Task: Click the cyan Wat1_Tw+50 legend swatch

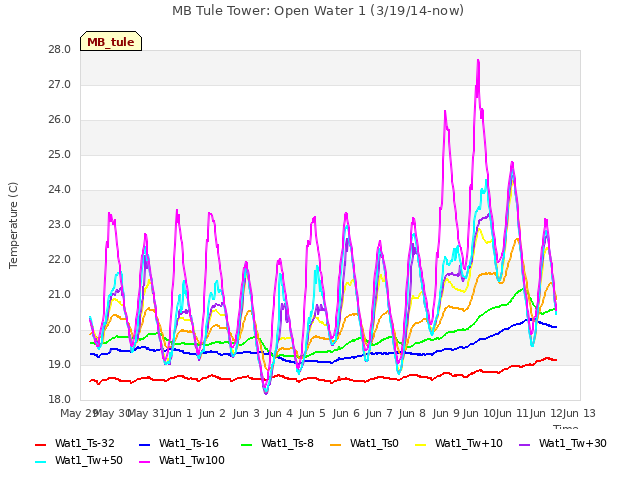Action: [41, 462]
